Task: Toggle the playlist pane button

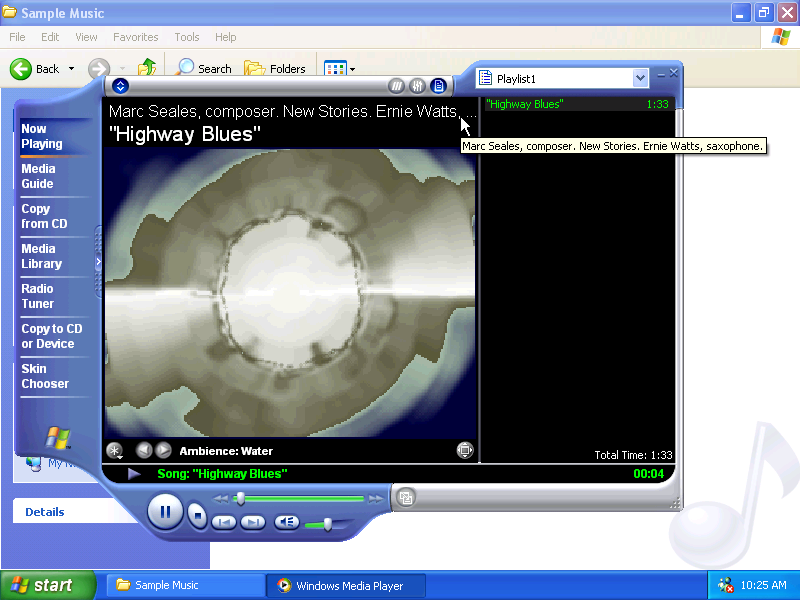Action: click(438, 86)
